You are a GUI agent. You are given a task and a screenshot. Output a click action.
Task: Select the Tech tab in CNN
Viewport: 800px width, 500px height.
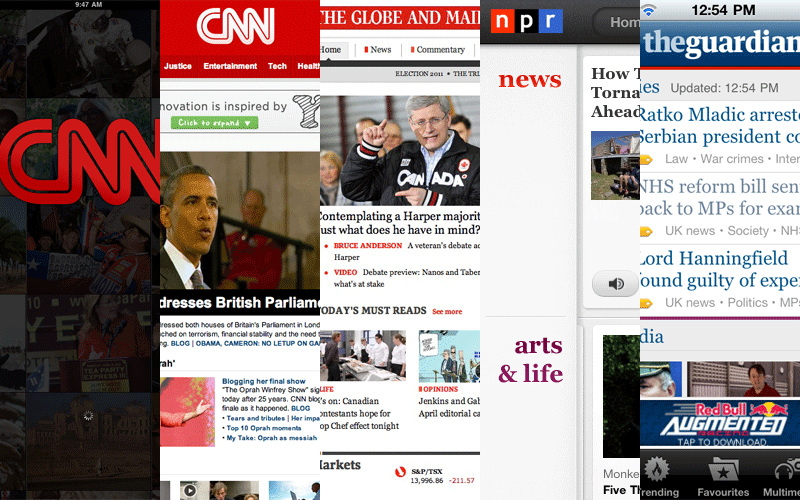click(x=277, y=66)
